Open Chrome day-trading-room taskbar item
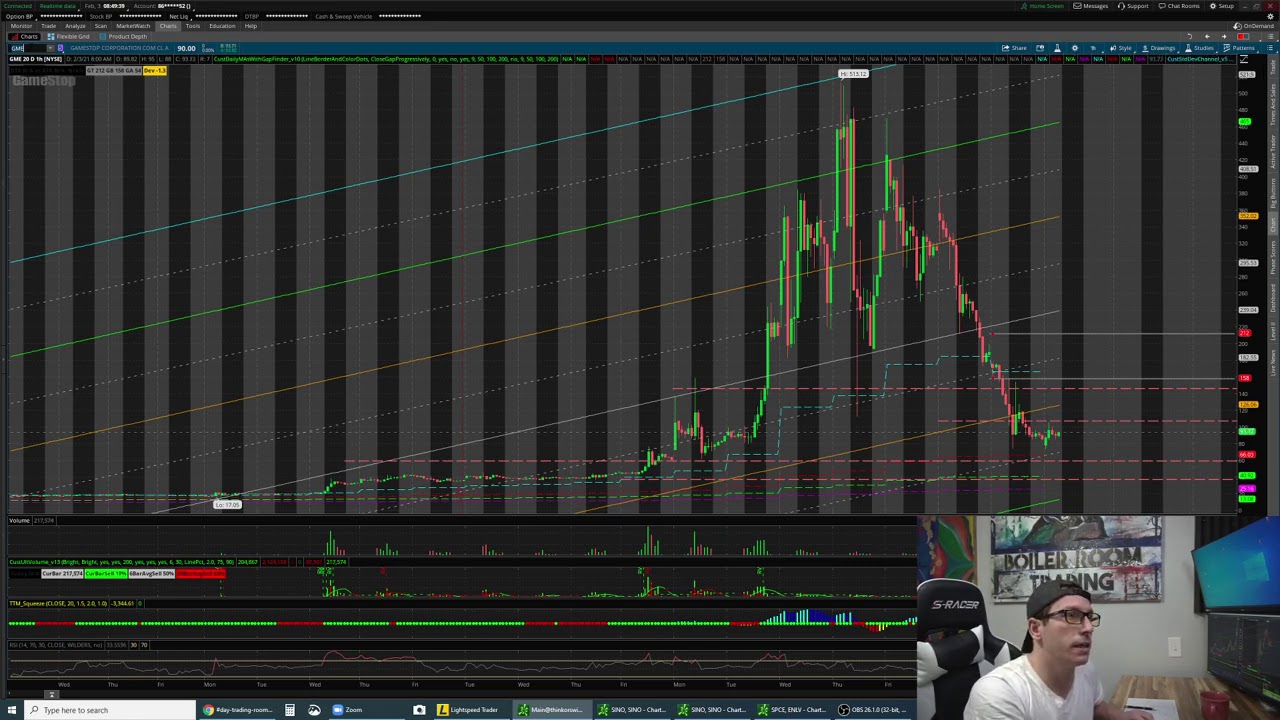 [x=237, y=710]
